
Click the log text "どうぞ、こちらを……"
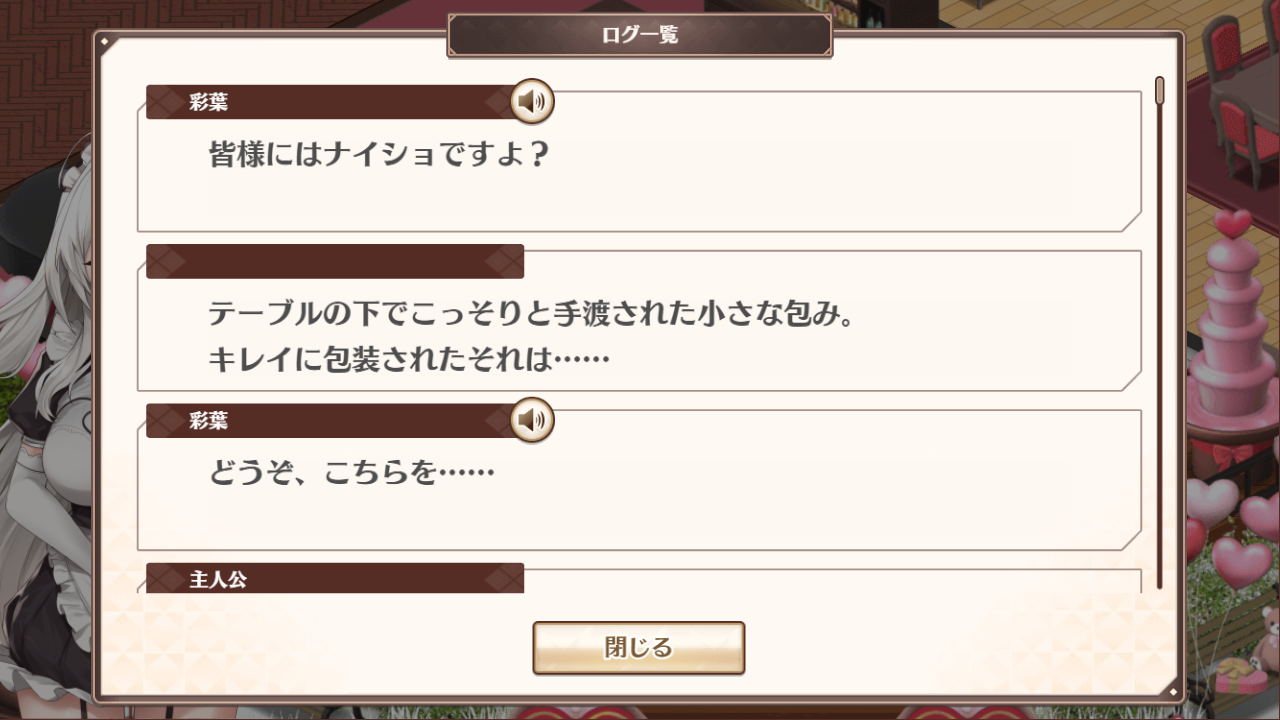[351, 472]
